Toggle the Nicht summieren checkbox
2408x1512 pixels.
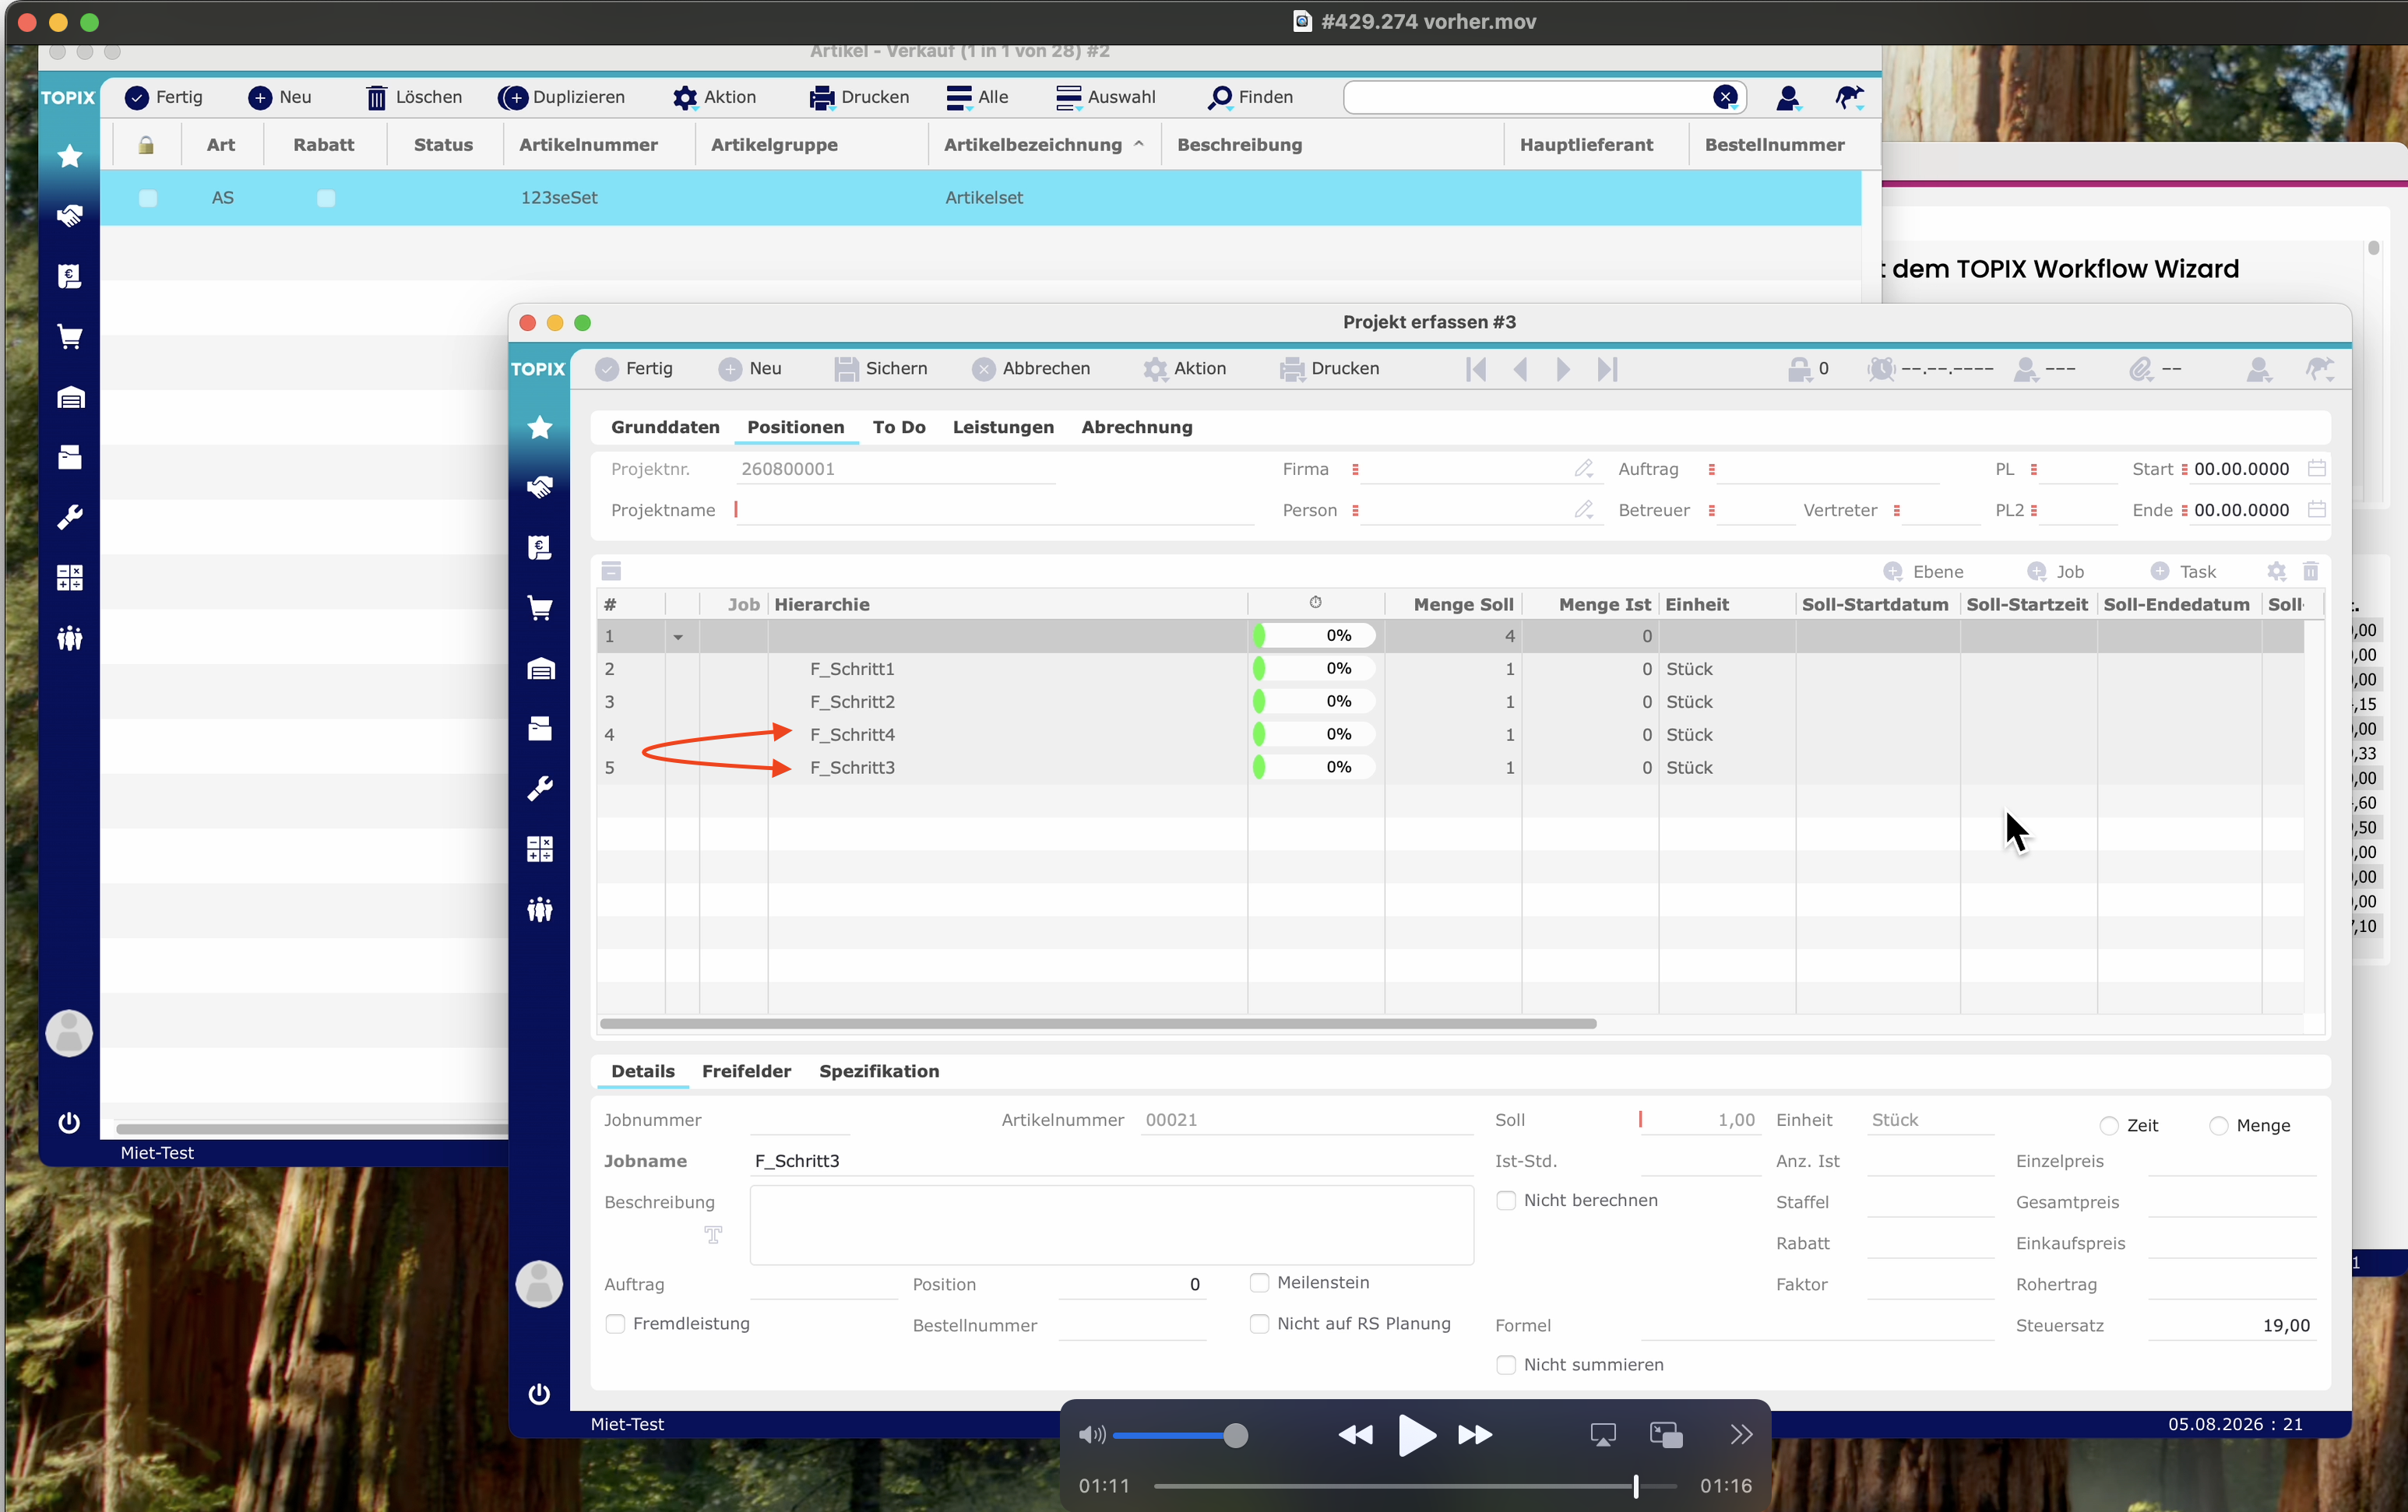pyautogui.click(x=1506, y=1364)
